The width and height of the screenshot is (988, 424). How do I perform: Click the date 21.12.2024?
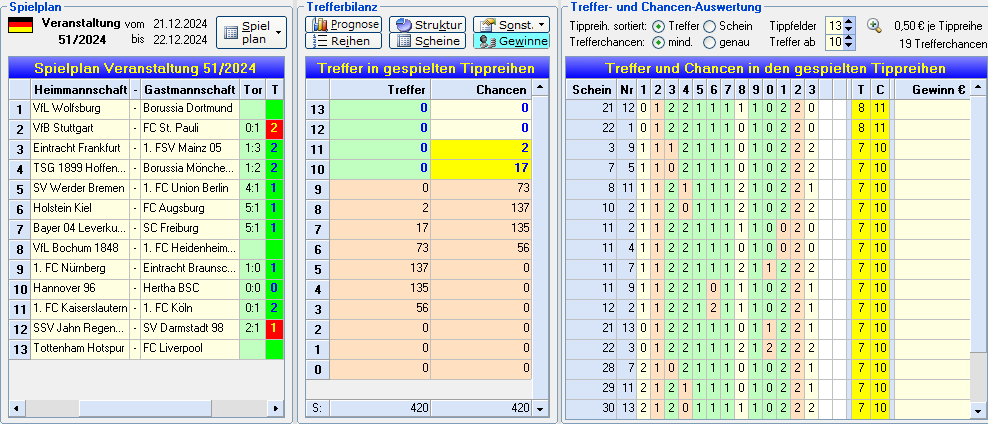[180, 24]
